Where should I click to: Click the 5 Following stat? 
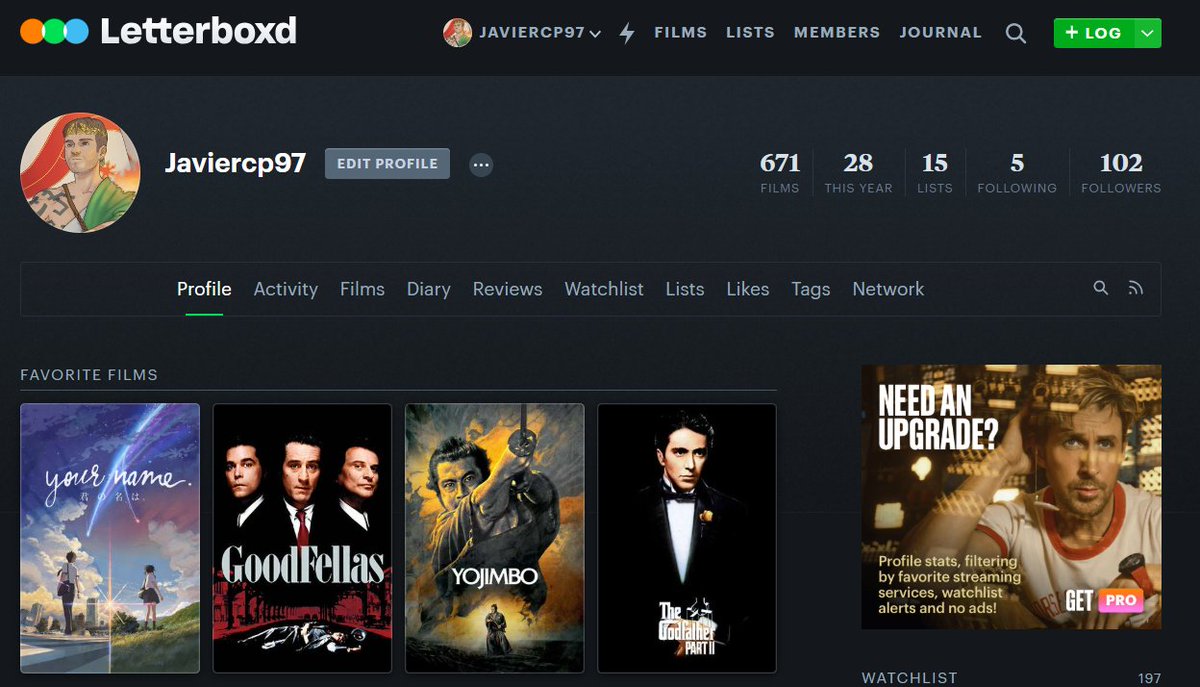click(1017, 172)
